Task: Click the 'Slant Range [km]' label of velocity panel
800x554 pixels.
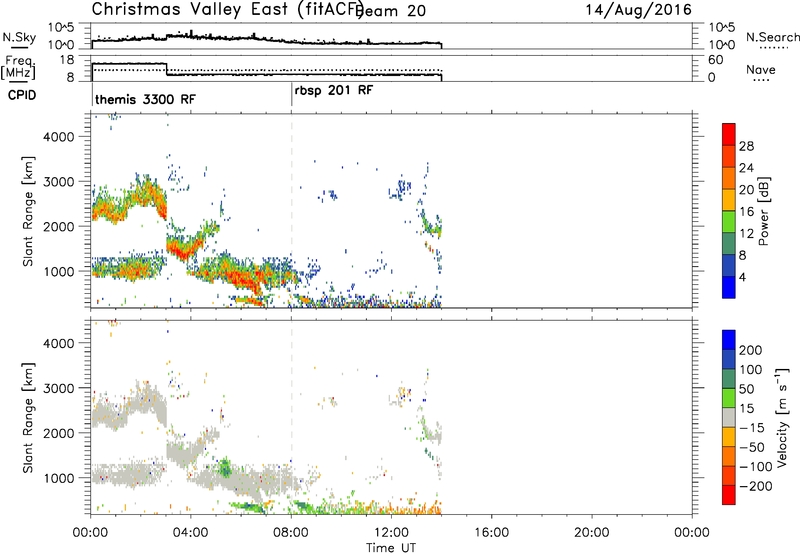Action: point(28,418)
